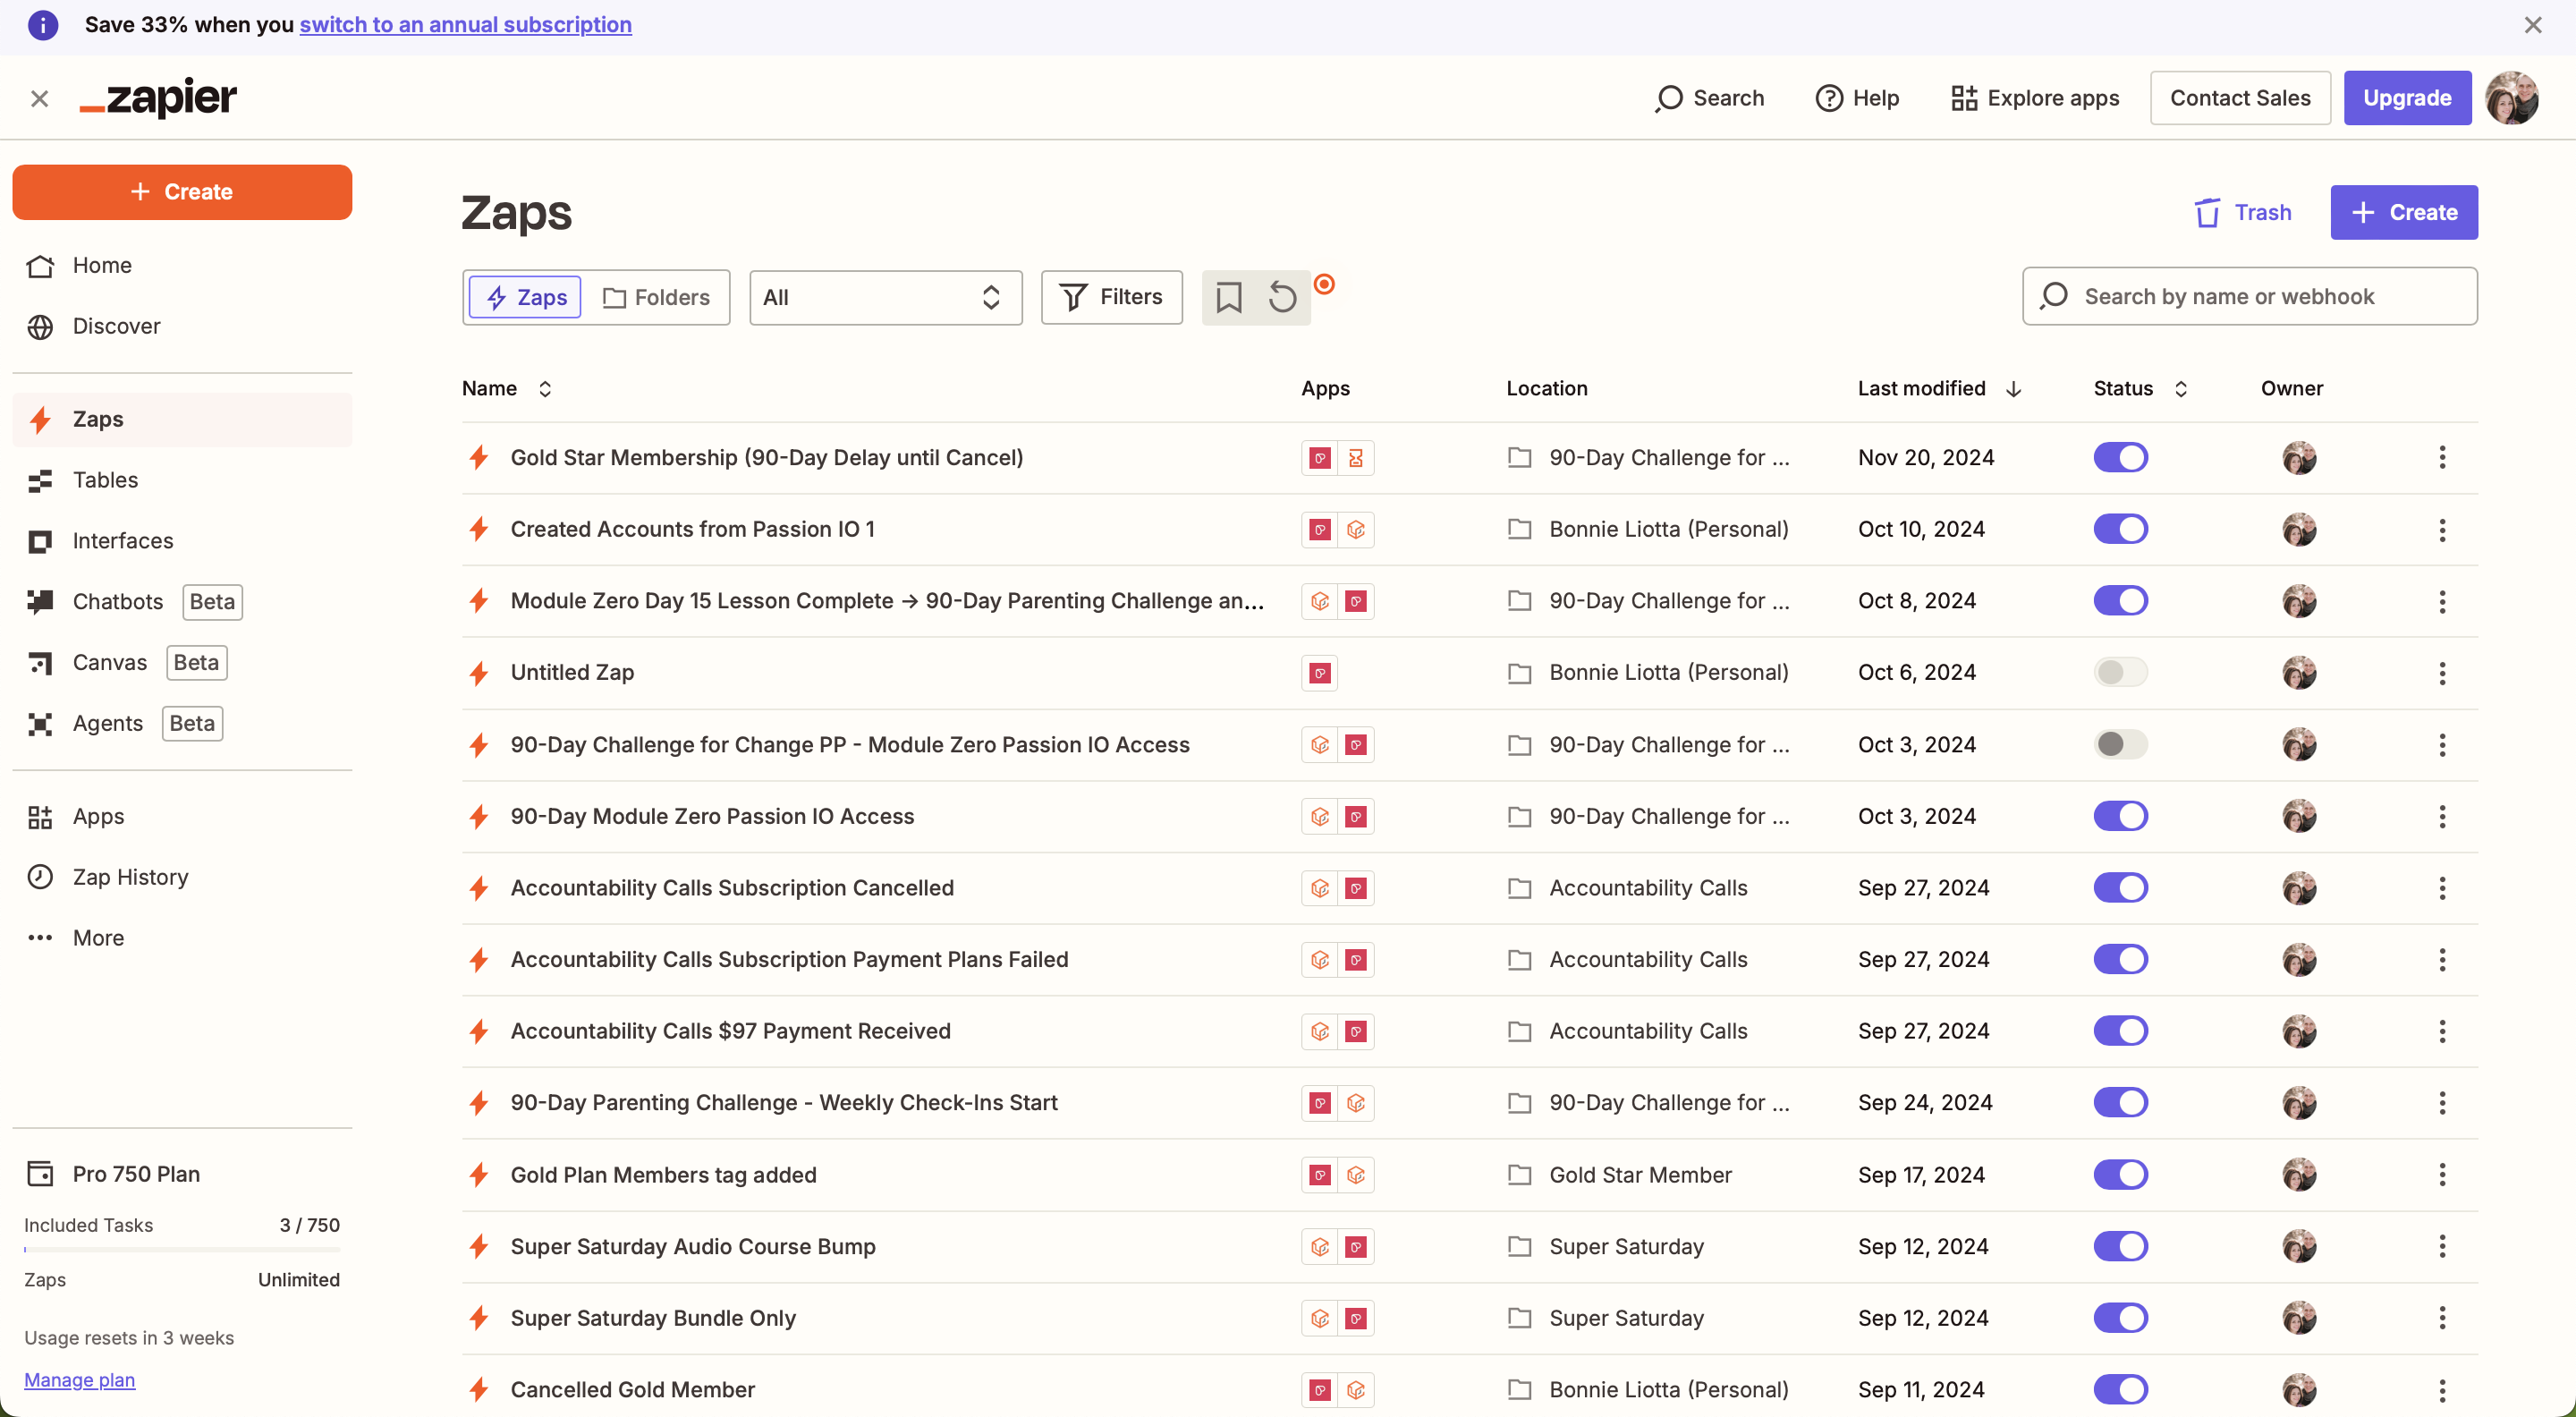Image resolution: width=2576 pixels, height=1417 pixels.
Task: Open Interfaces in the sidebar
Action: (122, 541)
